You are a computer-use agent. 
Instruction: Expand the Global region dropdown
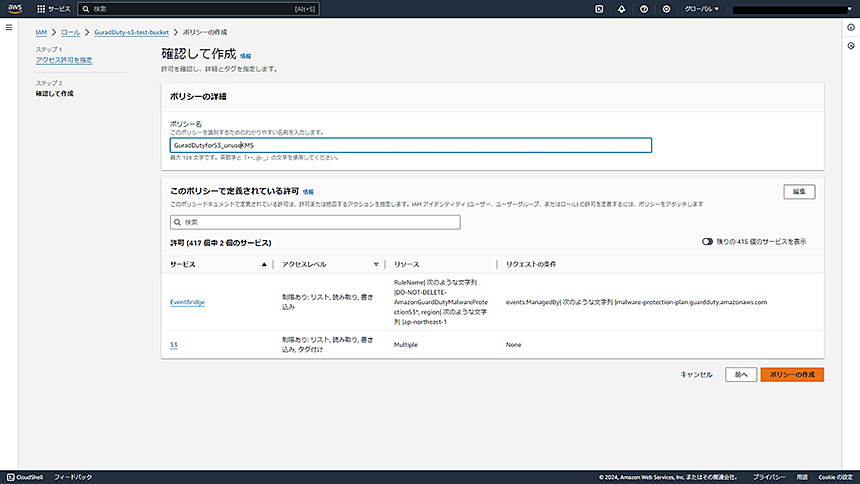[701, 9]
